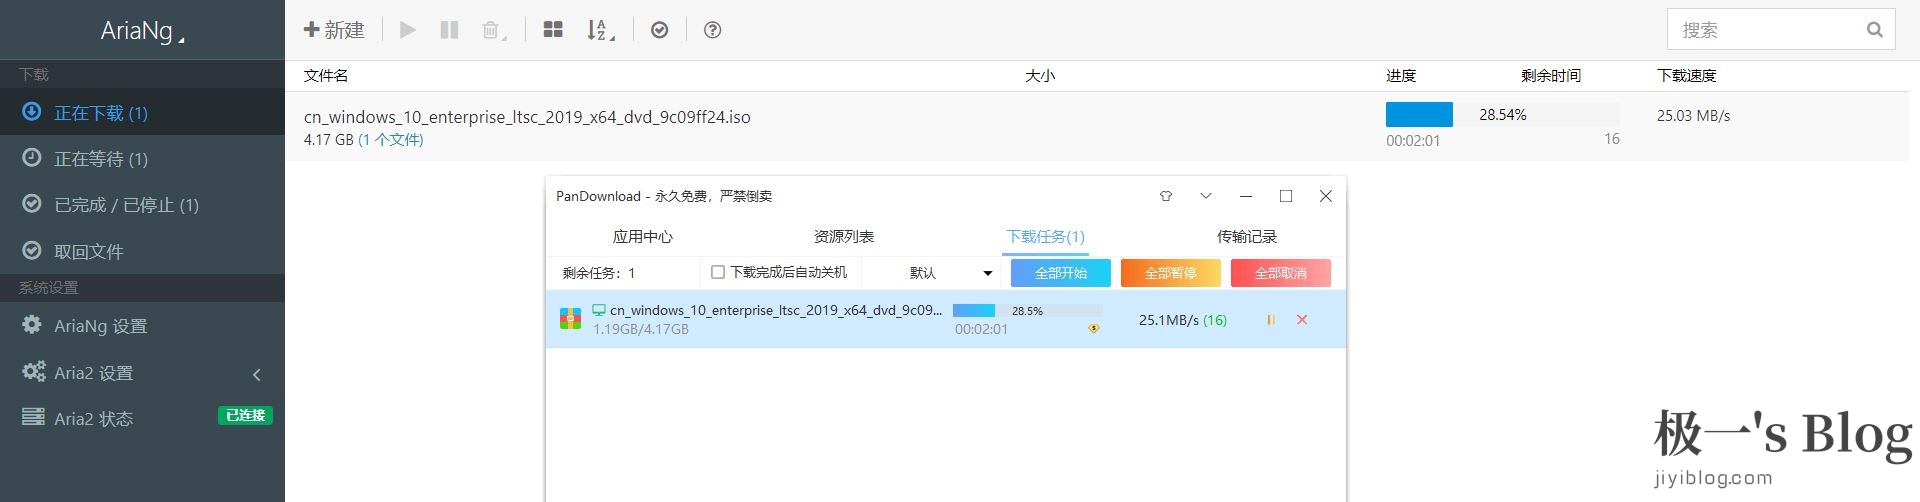
Task: Click the archive file type icon
Action: click(x=570, y=319)
